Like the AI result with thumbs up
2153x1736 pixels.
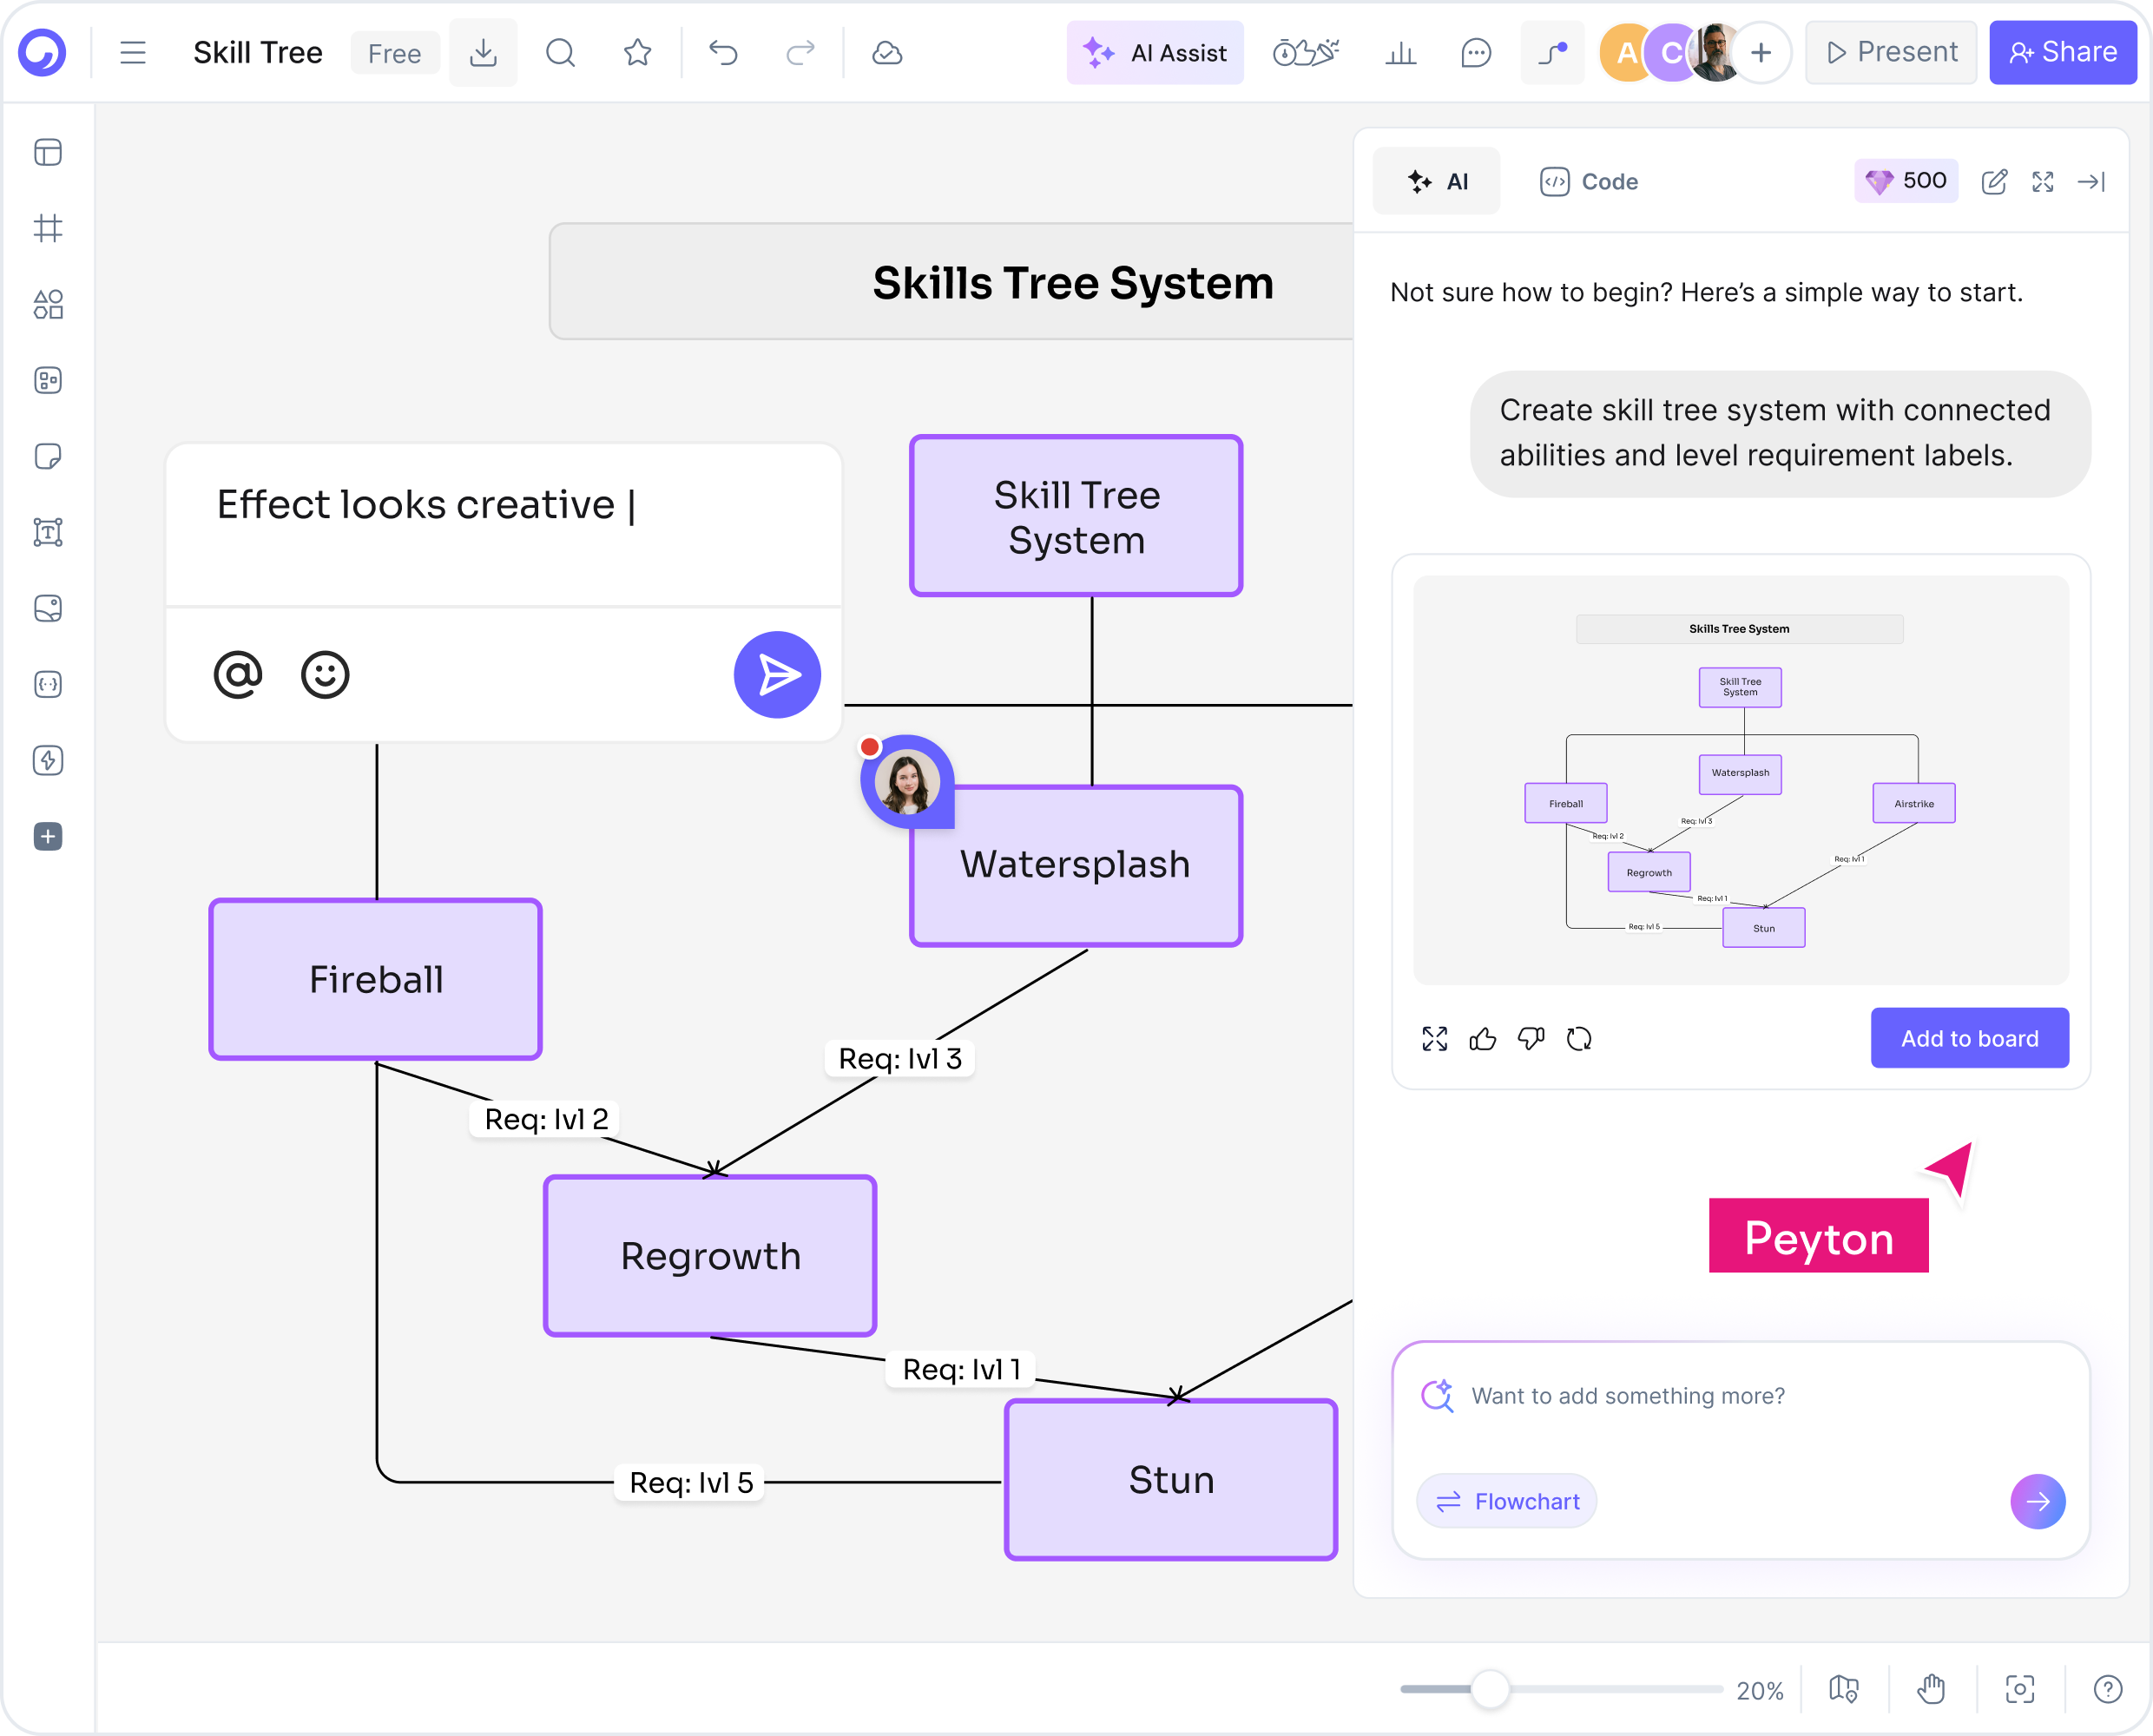point(1483,1039)
